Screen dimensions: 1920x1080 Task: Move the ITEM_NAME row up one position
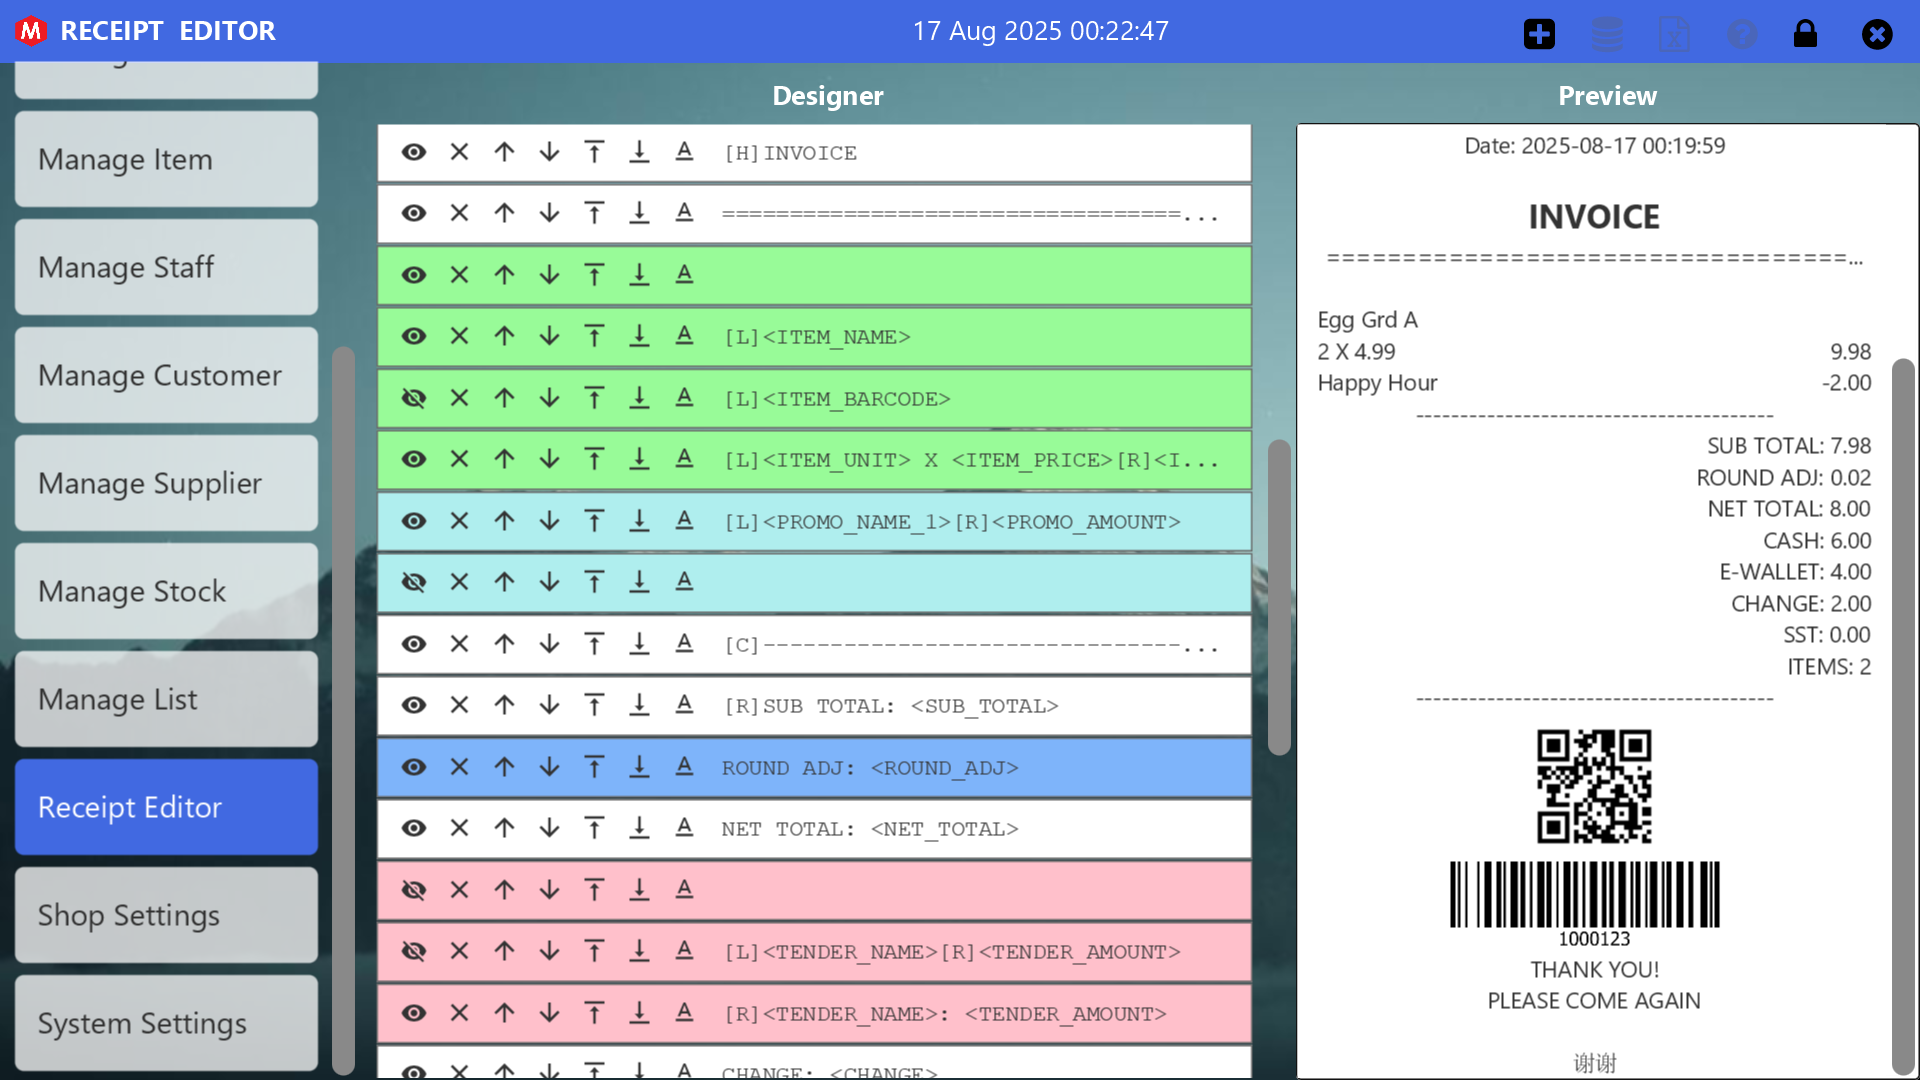pos(504,336)
